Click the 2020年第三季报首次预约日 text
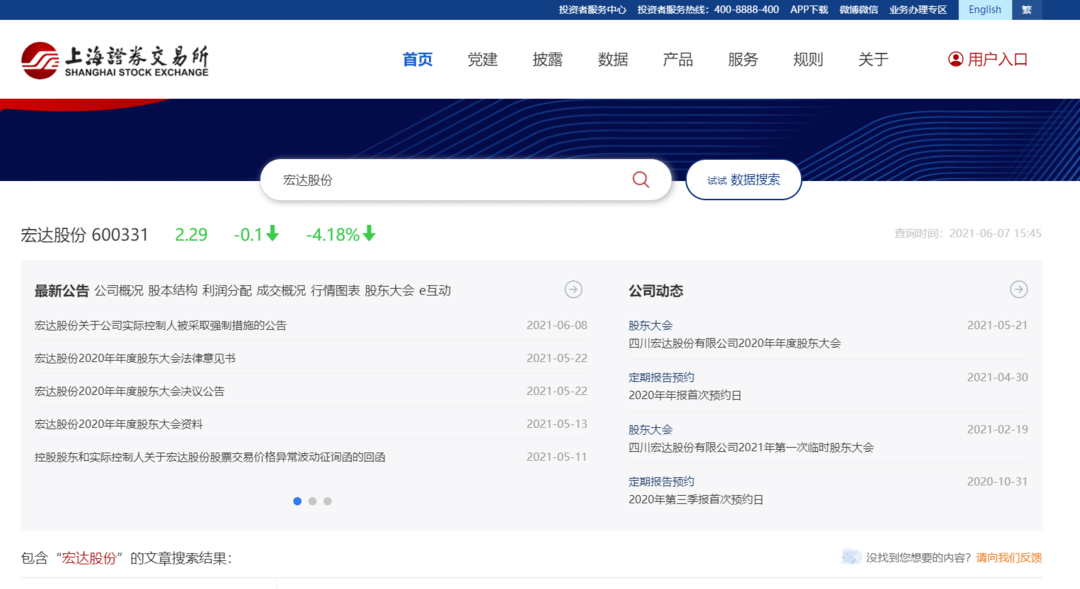The height and width of the screenshot is (589, 1080). point(696,499)
